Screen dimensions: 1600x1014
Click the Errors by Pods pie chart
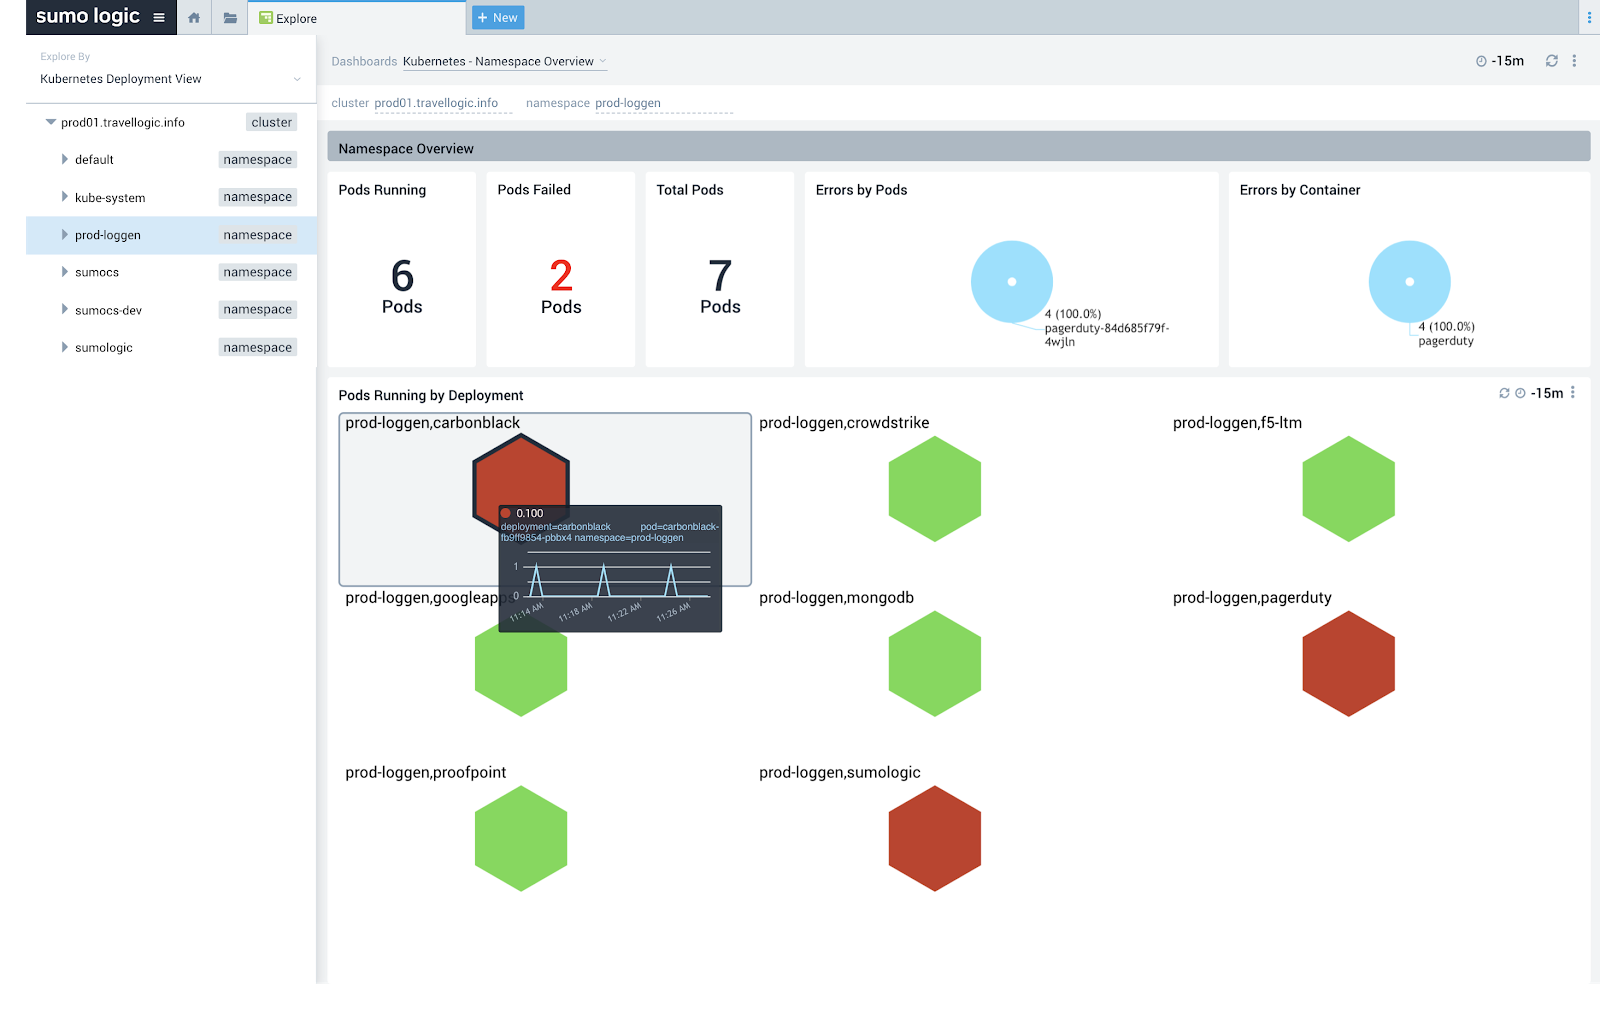pyautogui.click(x=1012, y=281)
